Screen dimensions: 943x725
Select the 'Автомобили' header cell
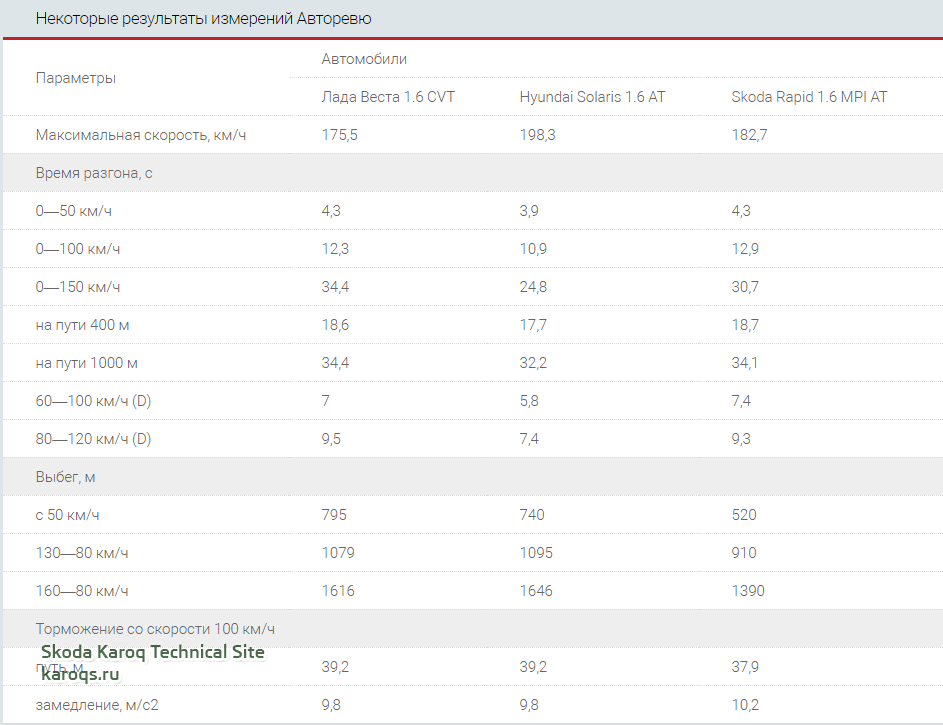tap(364, 59)
